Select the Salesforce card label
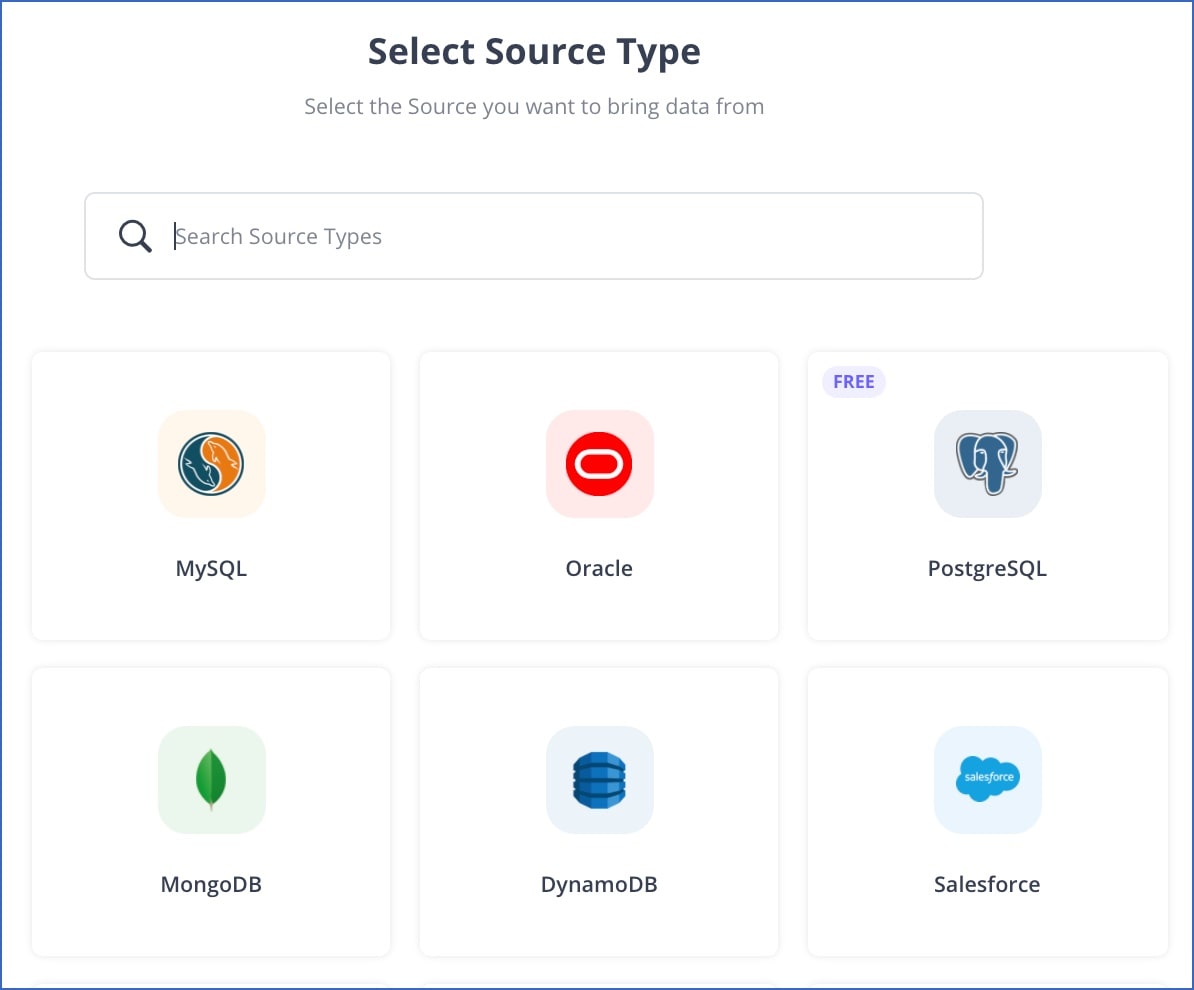Viewport: 1194px width, 990px height. [x=987, y=884]
